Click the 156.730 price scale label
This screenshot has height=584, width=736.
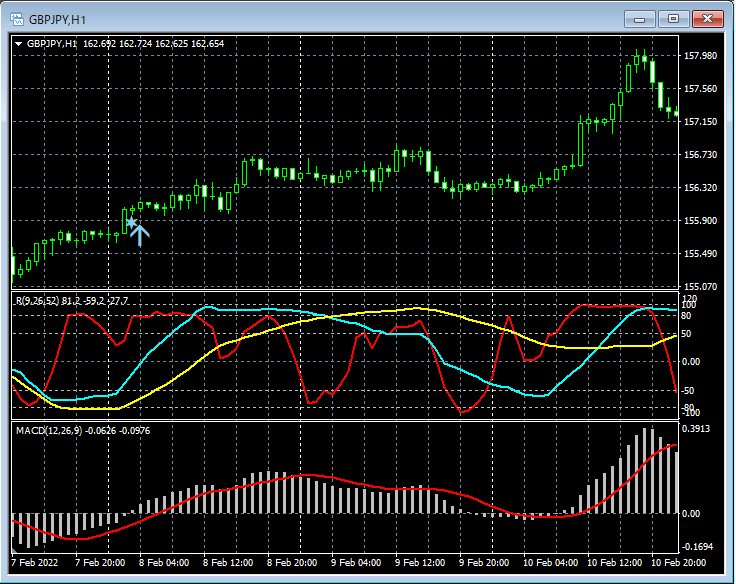pyautogui.click(x=700, y=154)
